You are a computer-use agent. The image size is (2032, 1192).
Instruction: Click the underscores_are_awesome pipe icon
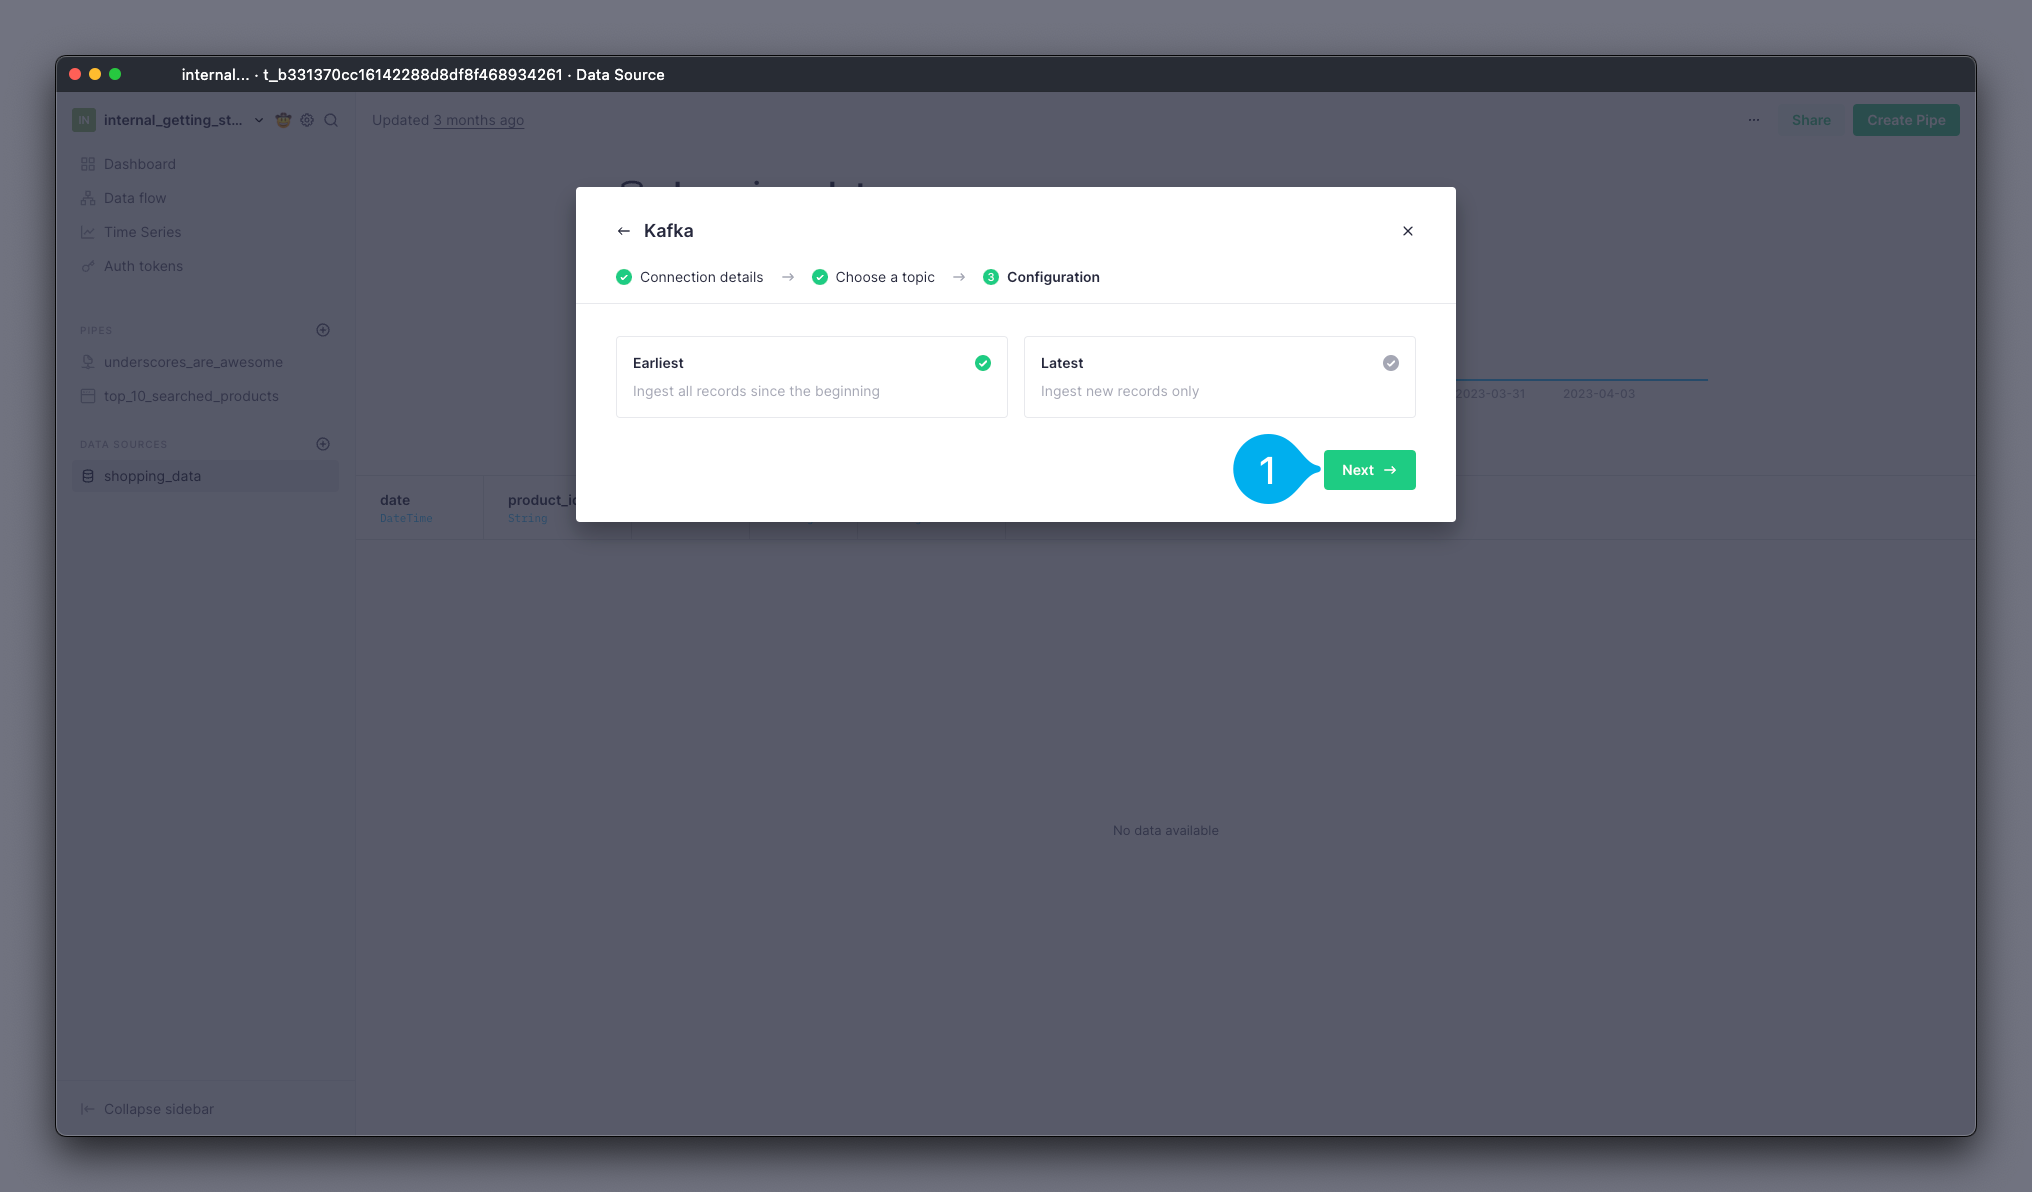click(x=88, y=362)
